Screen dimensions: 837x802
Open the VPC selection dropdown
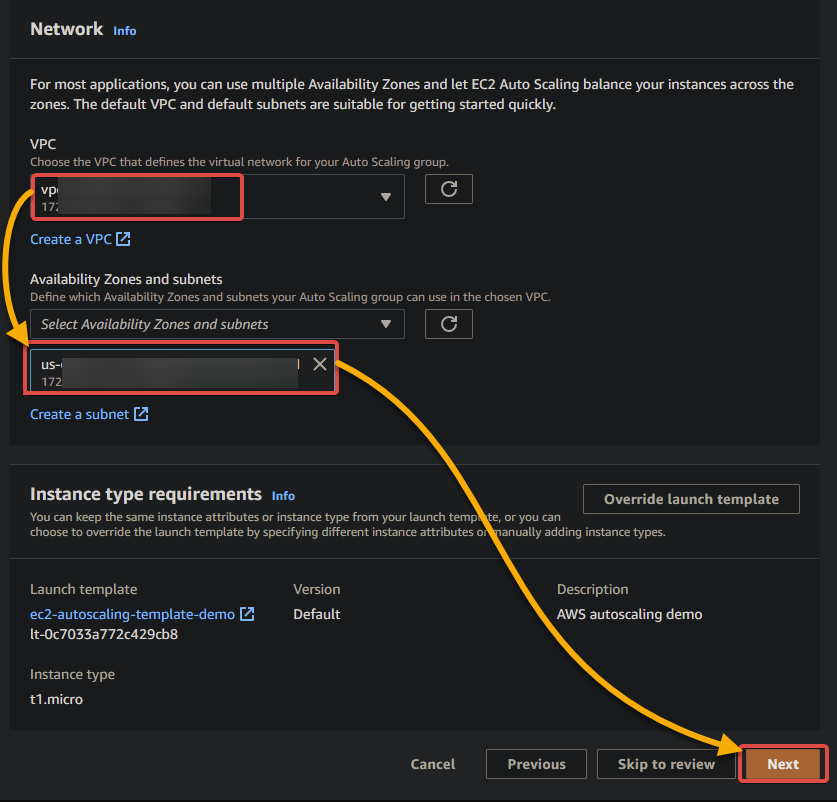click(217, 196)
